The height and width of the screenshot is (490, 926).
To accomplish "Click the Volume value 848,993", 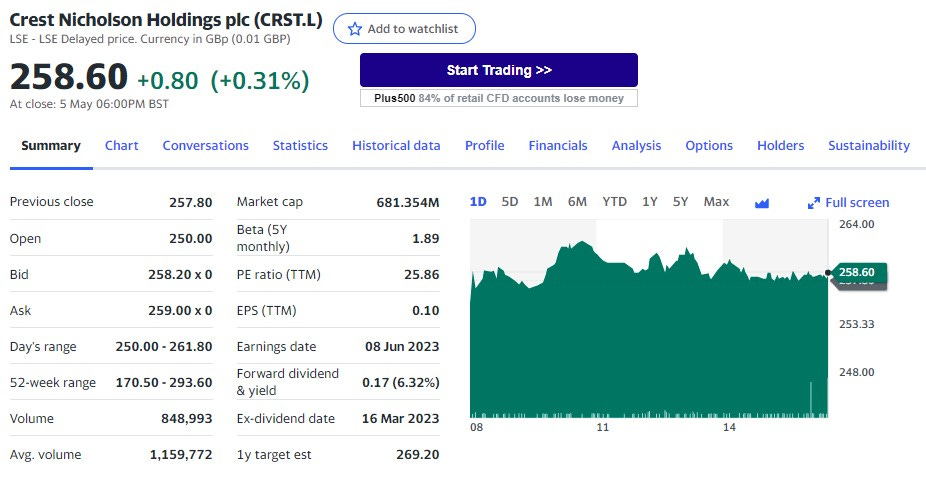I will 187,419.
